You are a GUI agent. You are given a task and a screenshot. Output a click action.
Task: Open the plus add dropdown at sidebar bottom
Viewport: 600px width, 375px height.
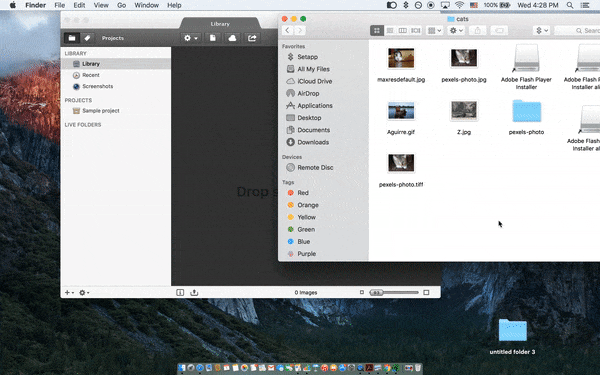coord(69,293)
